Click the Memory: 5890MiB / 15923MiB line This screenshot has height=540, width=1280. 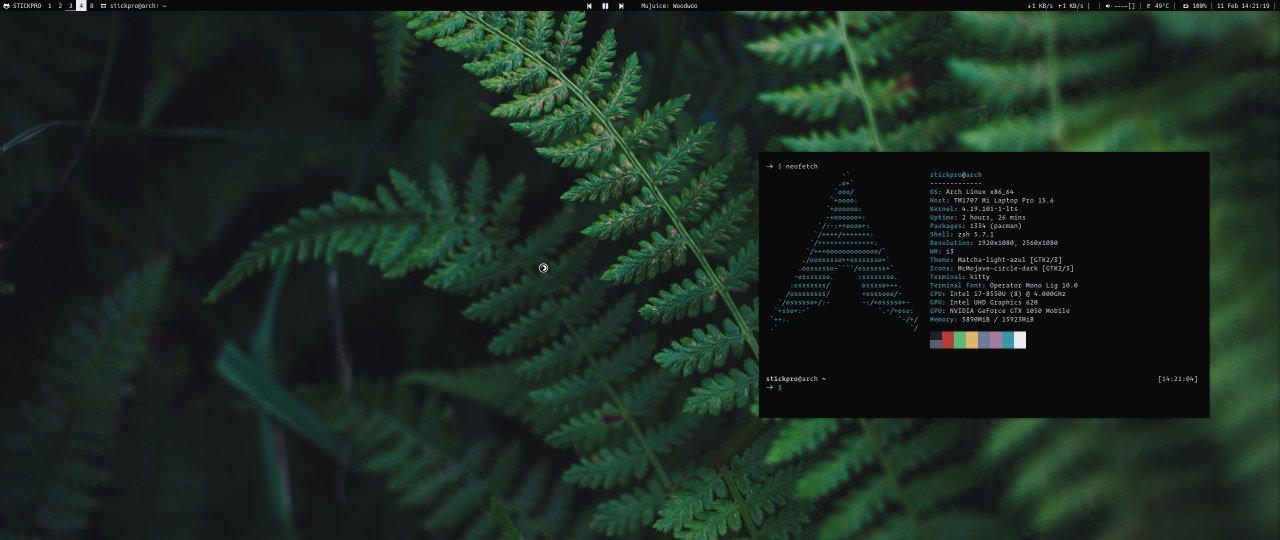pyautogui.click(x=980, y=319)
